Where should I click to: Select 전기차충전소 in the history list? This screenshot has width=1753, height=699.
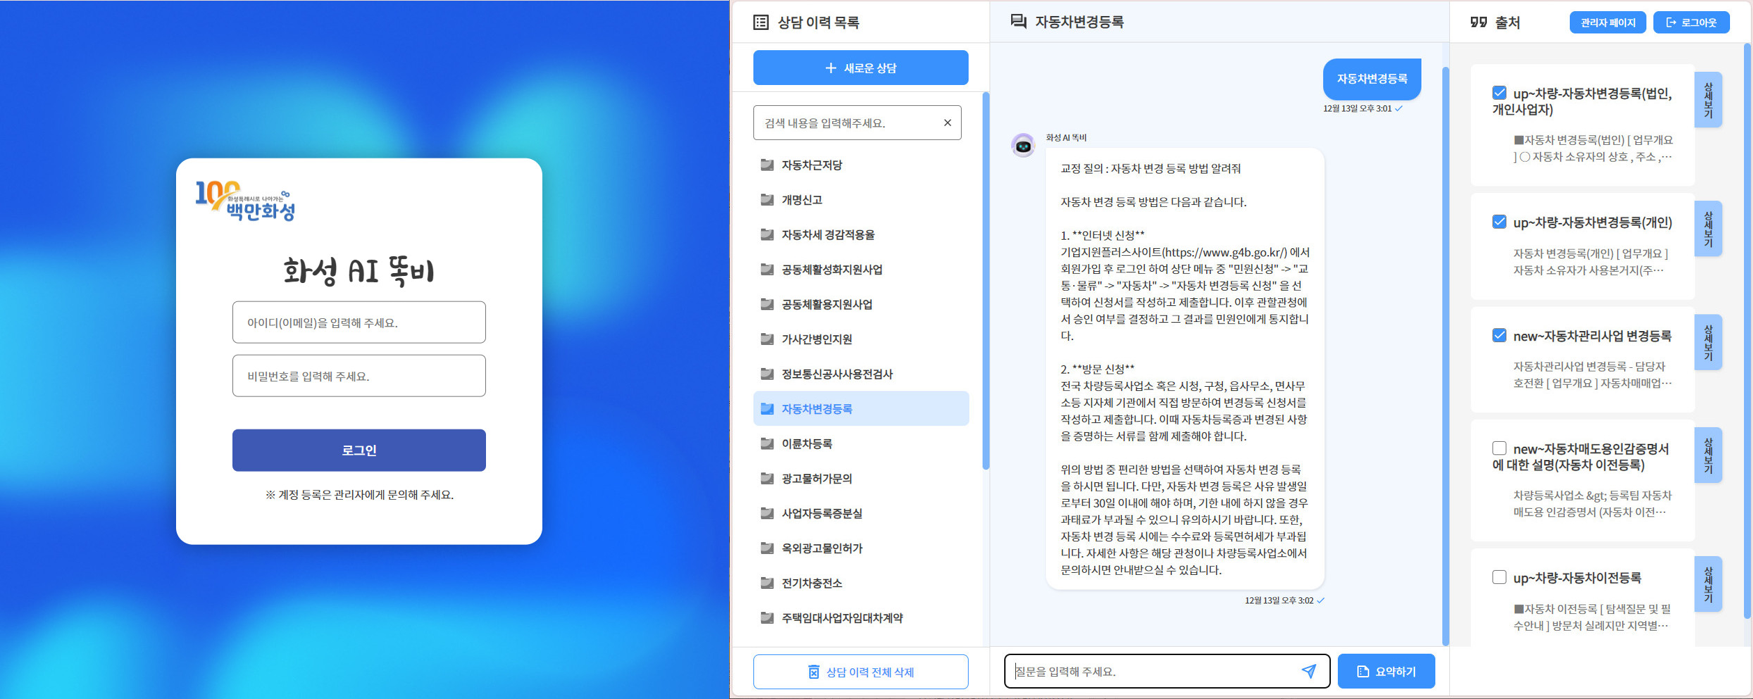click(x=811, y=583)
